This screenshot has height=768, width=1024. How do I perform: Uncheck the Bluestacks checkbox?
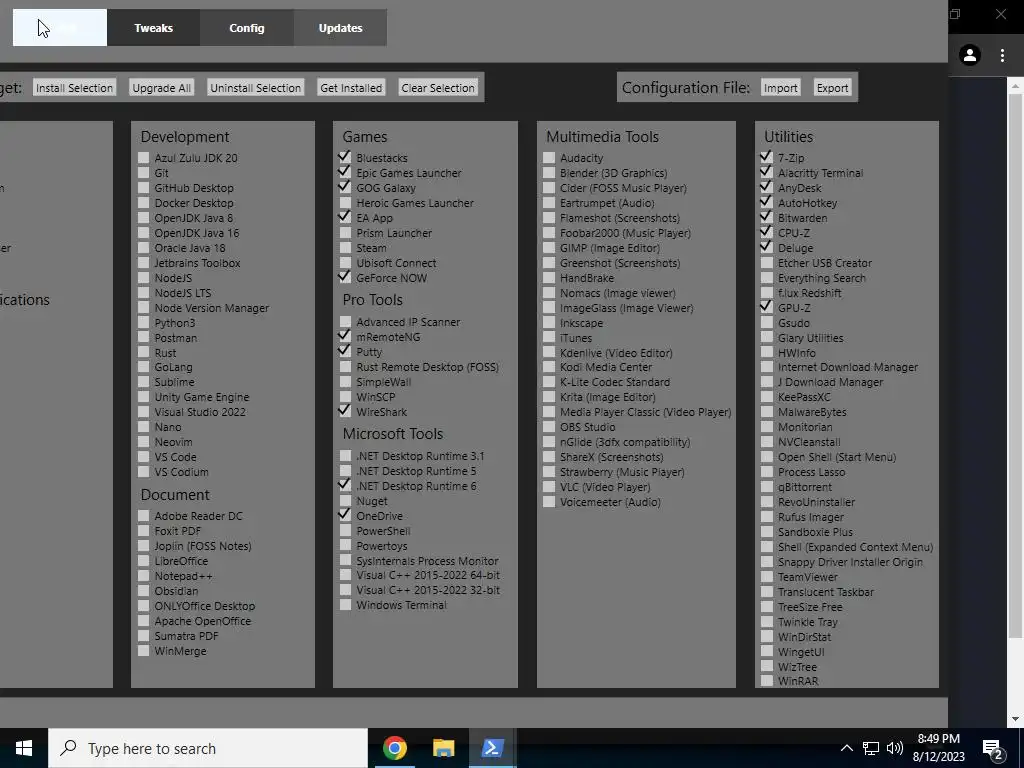(345, 157)
